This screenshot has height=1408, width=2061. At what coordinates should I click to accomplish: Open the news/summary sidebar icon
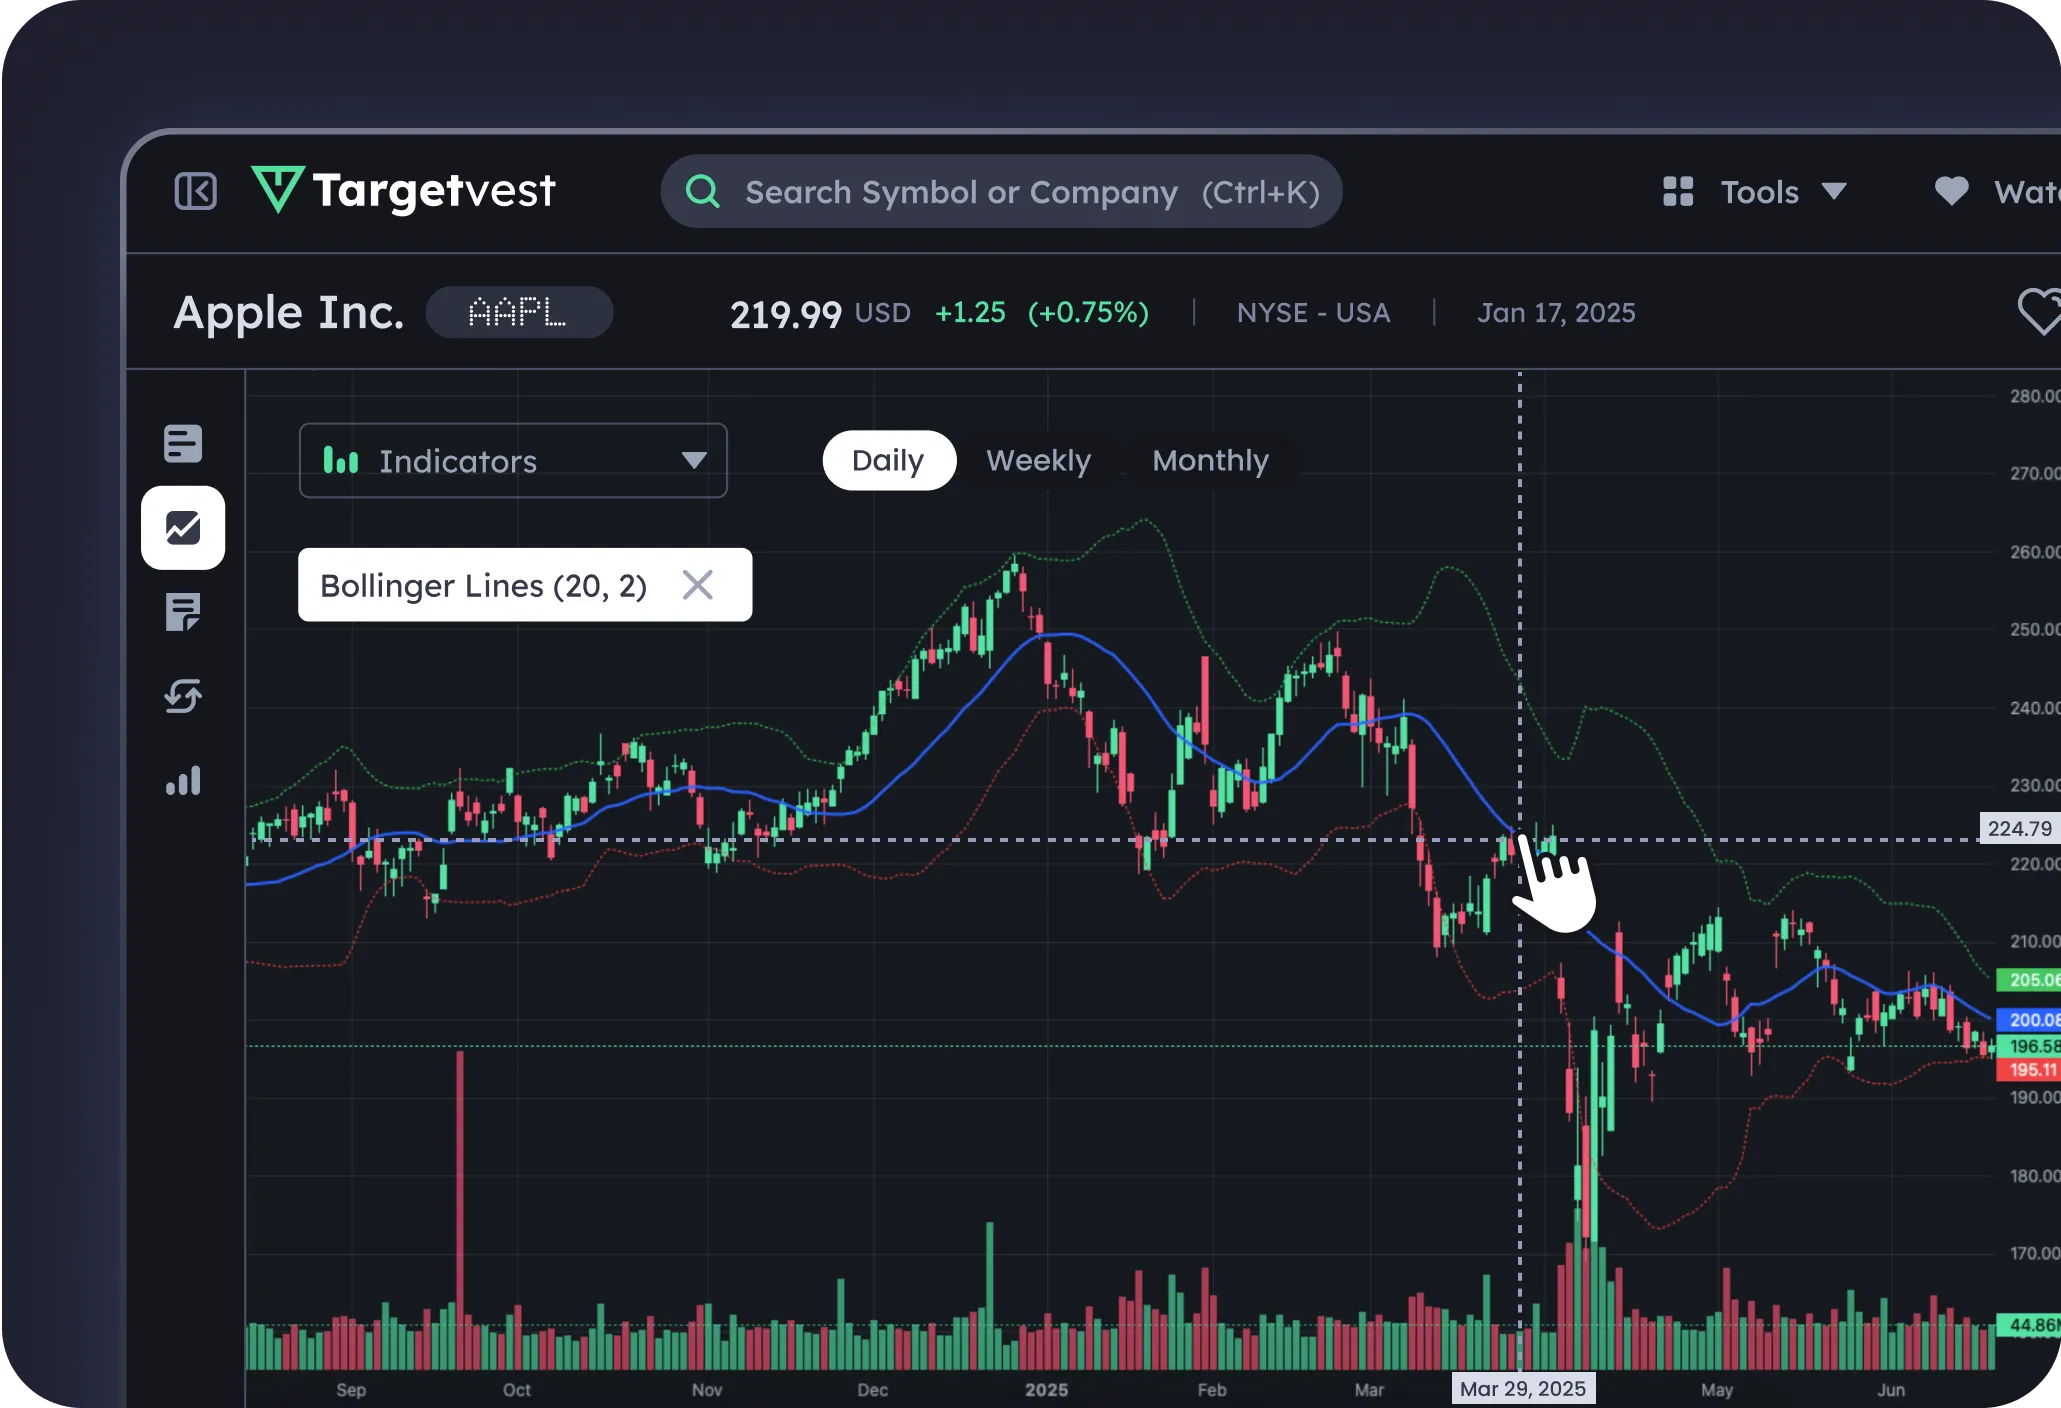(183, 443)
